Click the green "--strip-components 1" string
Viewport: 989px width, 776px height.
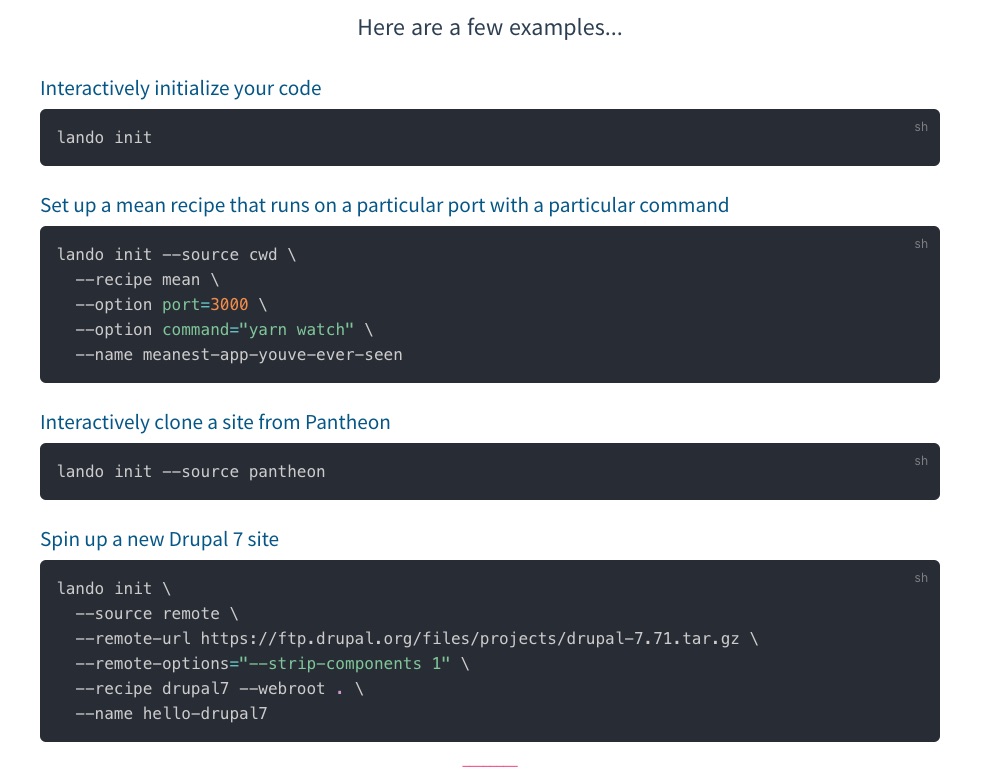(354, 663)
